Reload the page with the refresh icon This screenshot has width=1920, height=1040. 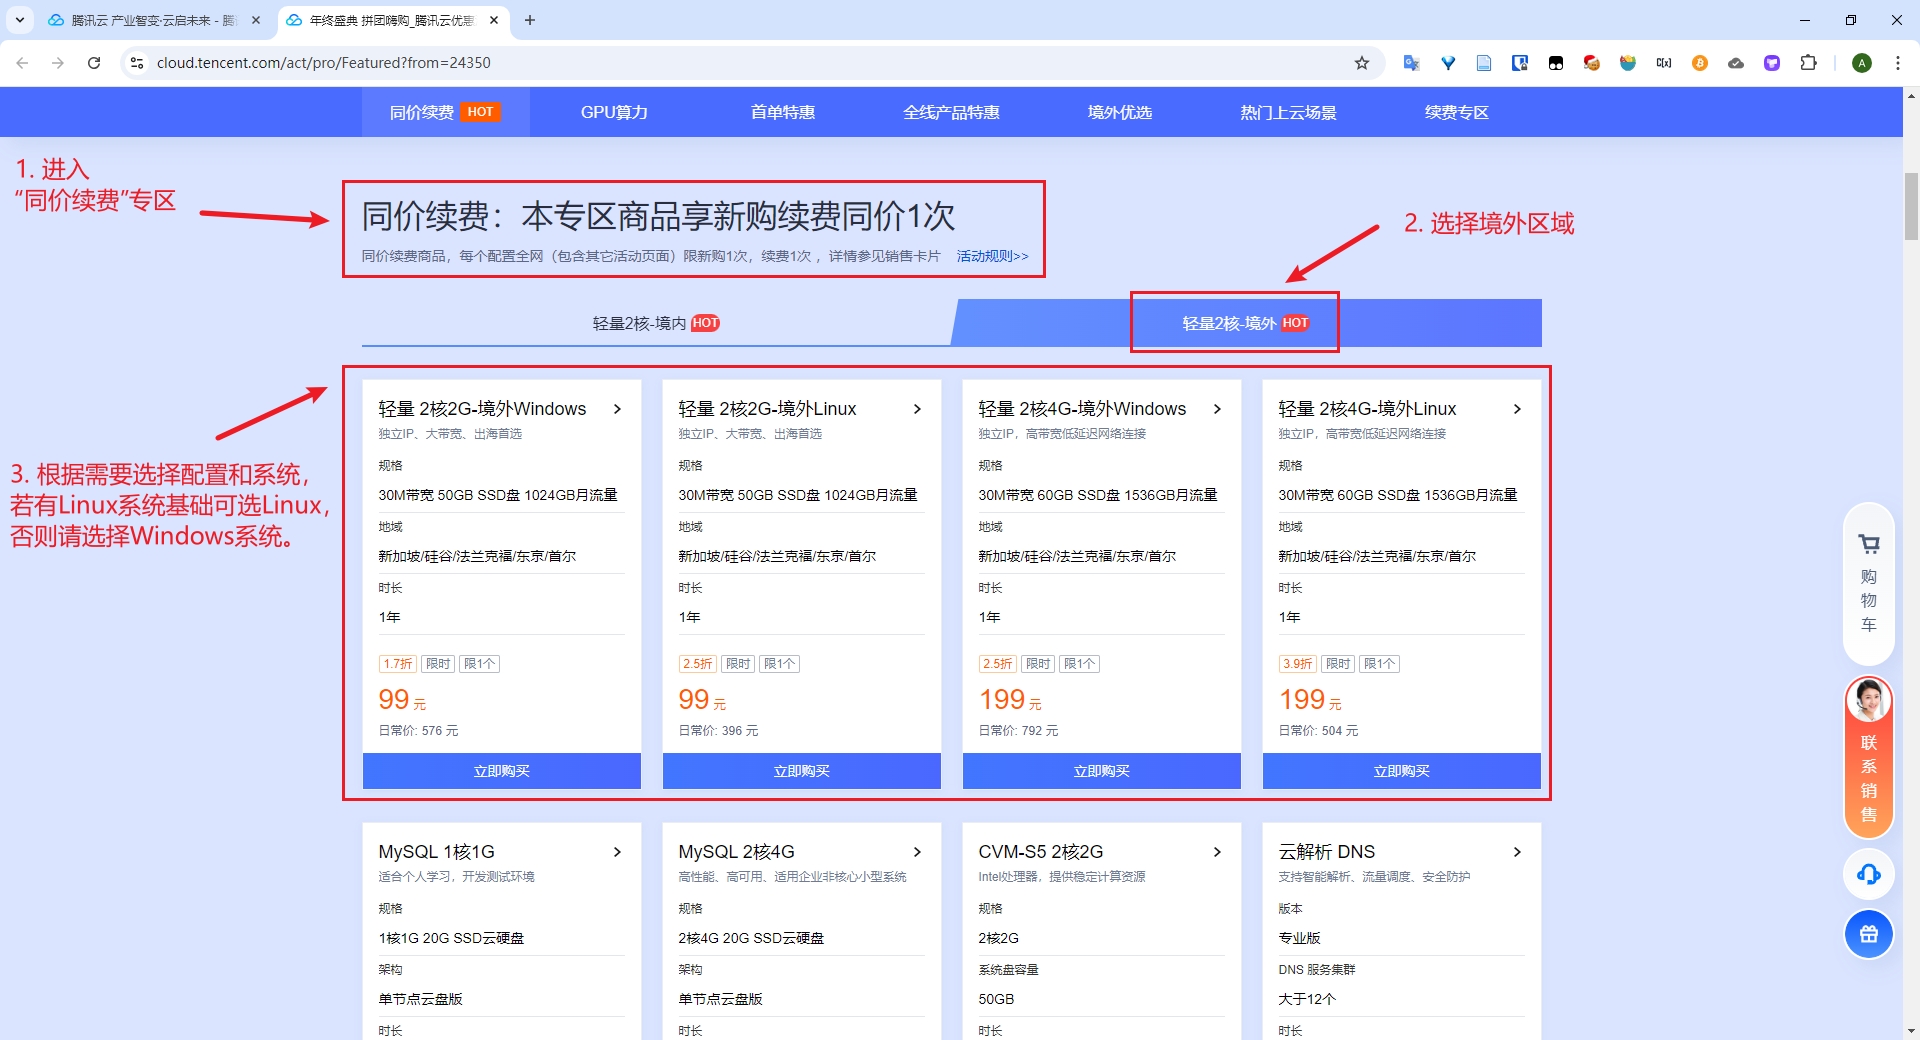pos(94,63)
